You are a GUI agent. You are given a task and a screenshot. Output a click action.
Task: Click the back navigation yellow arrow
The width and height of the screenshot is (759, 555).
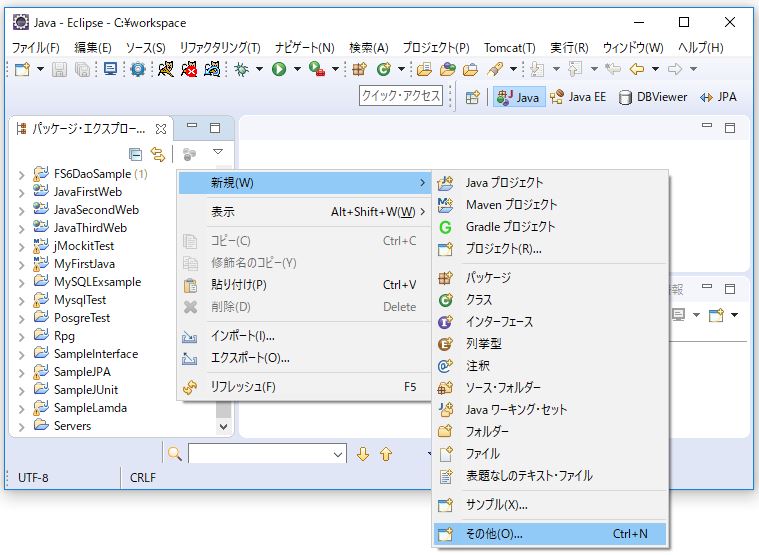pos(637,69)
